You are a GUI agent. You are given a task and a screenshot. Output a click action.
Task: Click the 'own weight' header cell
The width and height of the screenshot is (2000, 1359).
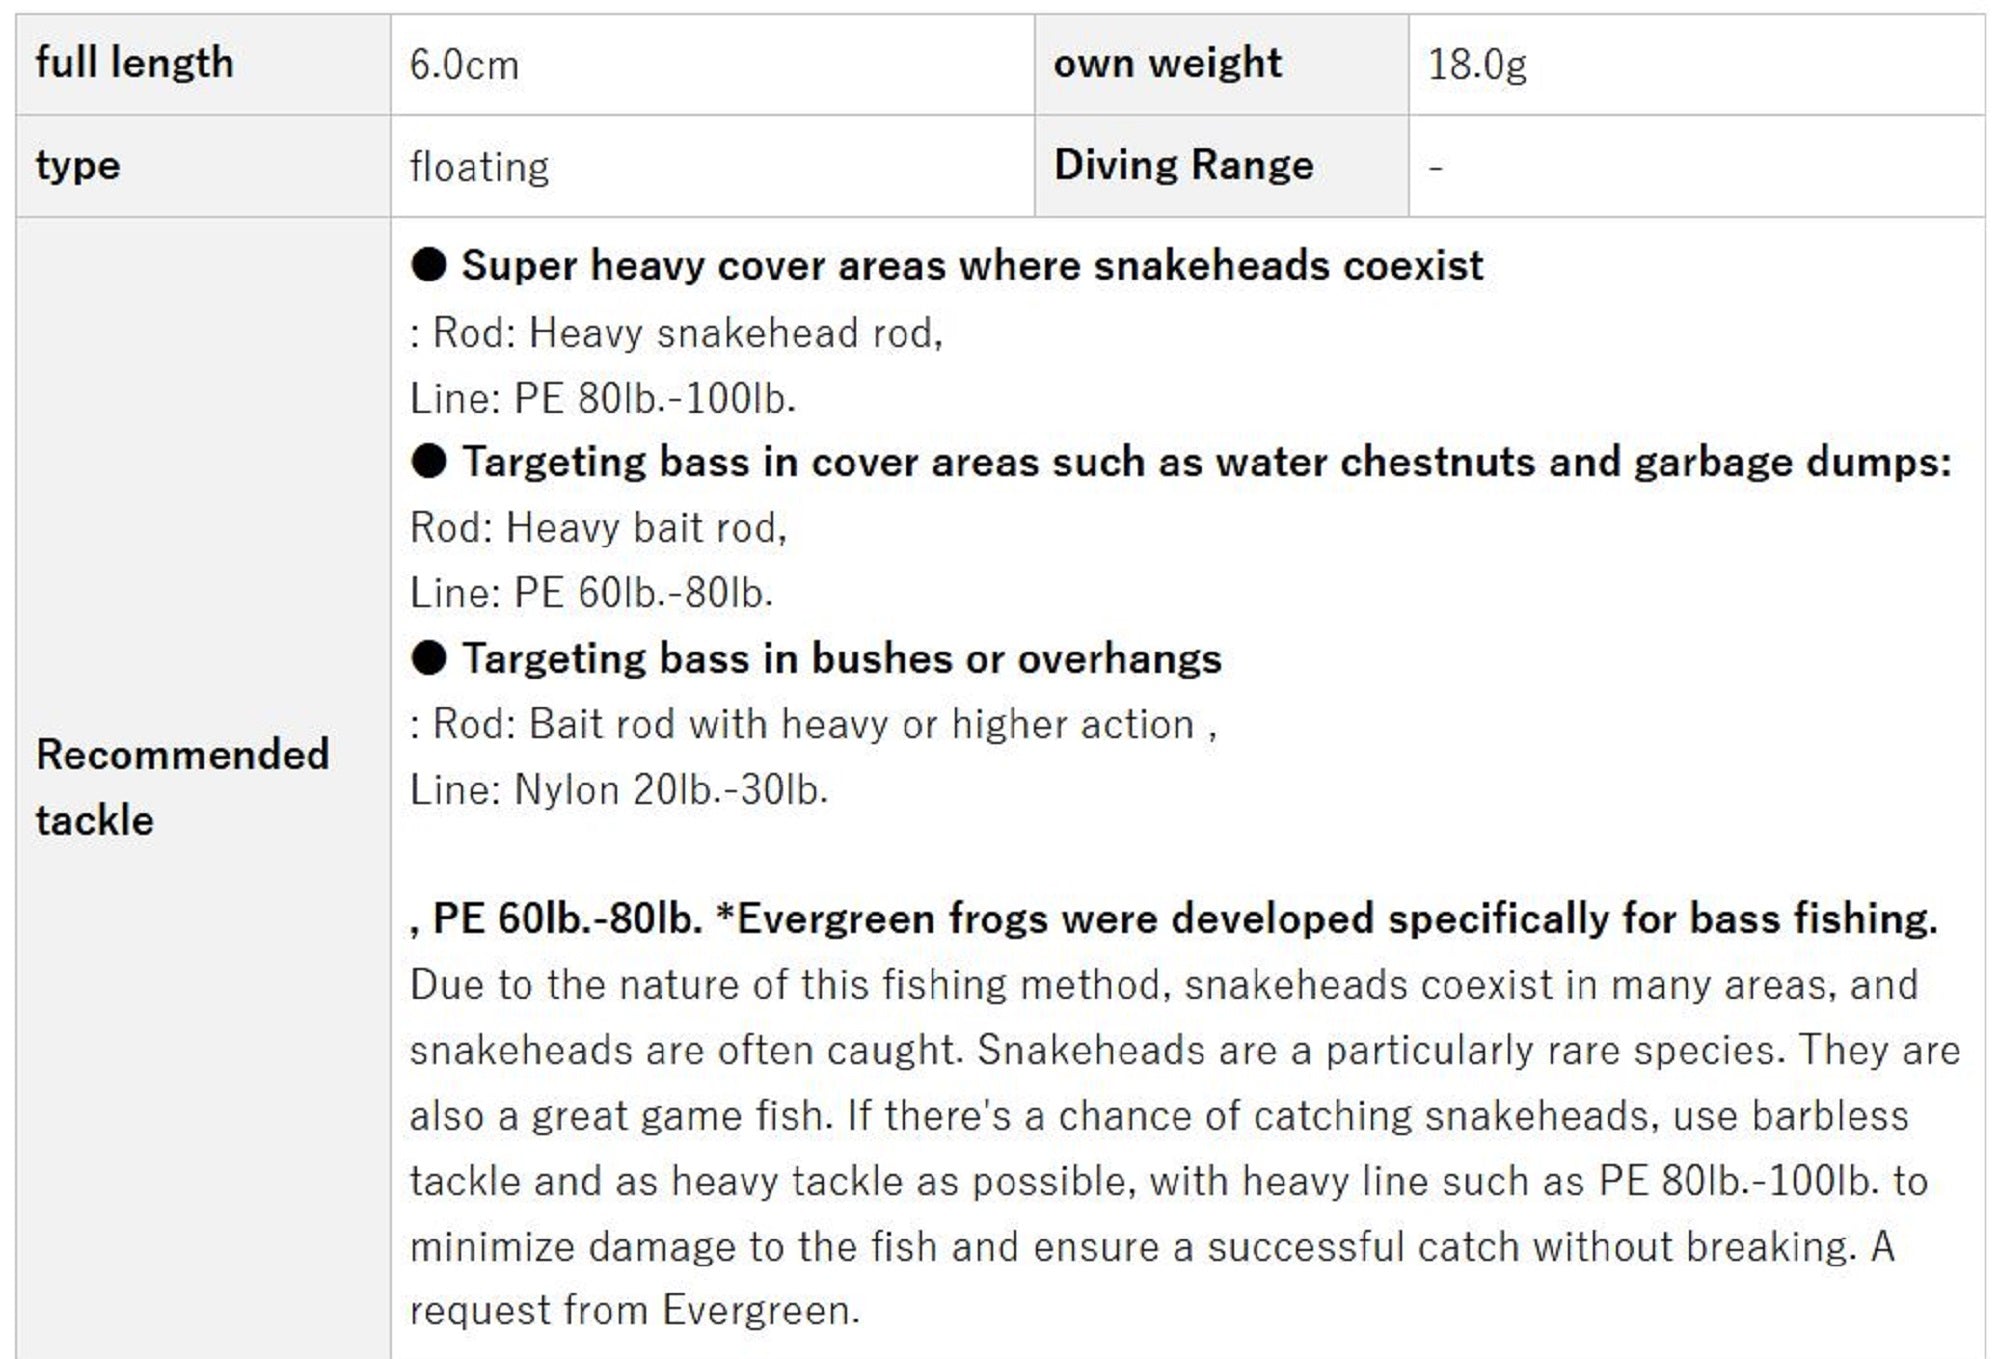(x=1167, y=64)
